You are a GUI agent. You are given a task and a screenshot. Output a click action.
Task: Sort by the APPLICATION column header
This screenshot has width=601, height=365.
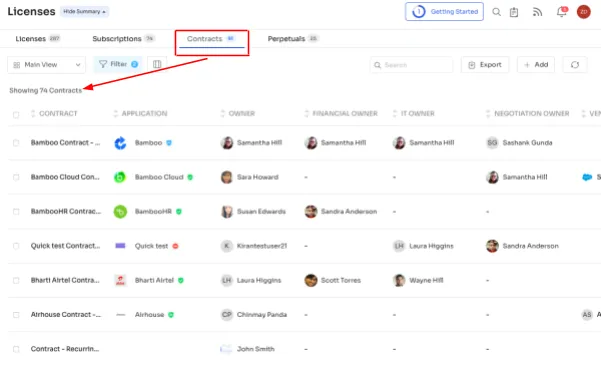coord(144,113)
